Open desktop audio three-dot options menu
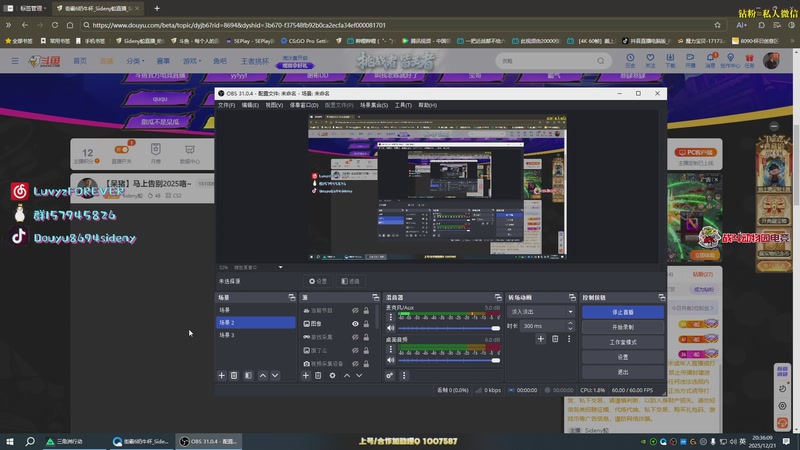Image resolution: width=800 pixels, height=450 pixels. (391, 349)
